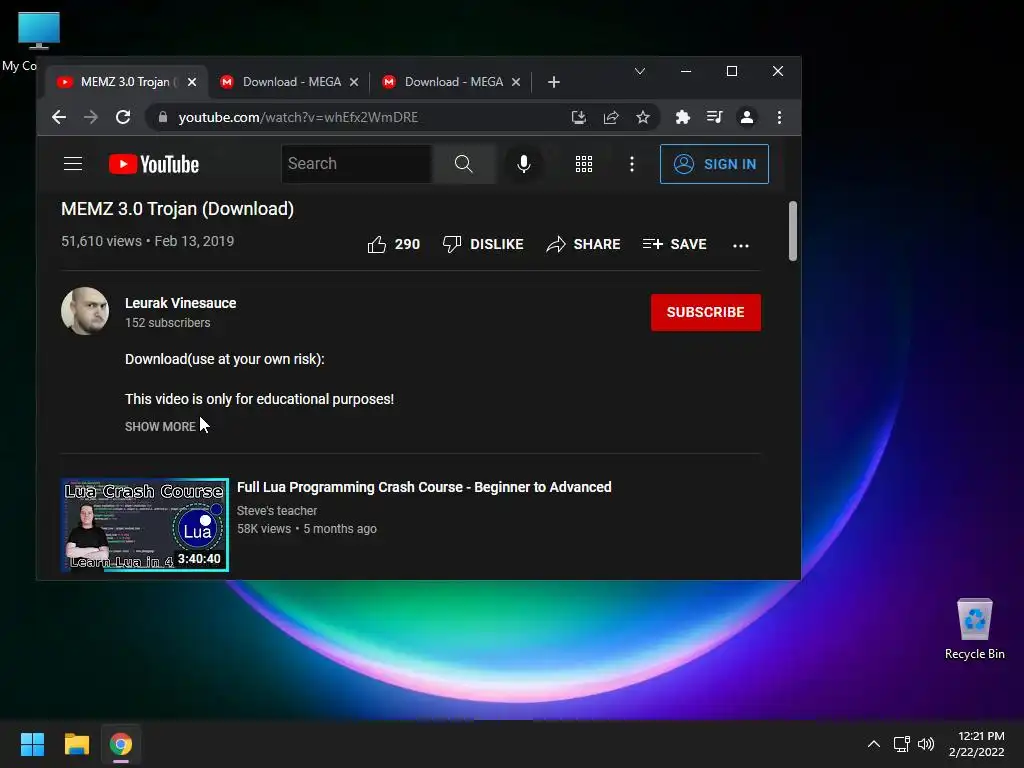Click the 51,610 views text
The image size is (1024, 768).
[101, 241]
